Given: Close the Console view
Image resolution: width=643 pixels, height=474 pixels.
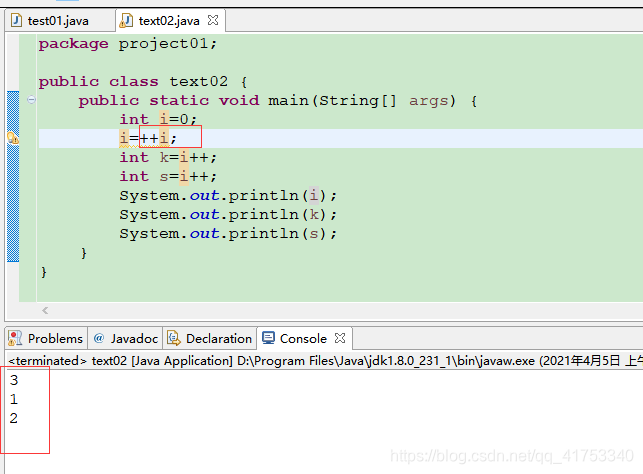Looking at the screenshot, I should pos(340,338).
